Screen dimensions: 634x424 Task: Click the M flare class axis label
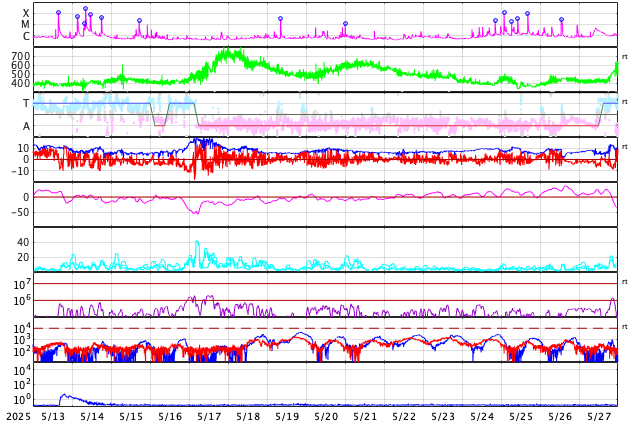26,25
